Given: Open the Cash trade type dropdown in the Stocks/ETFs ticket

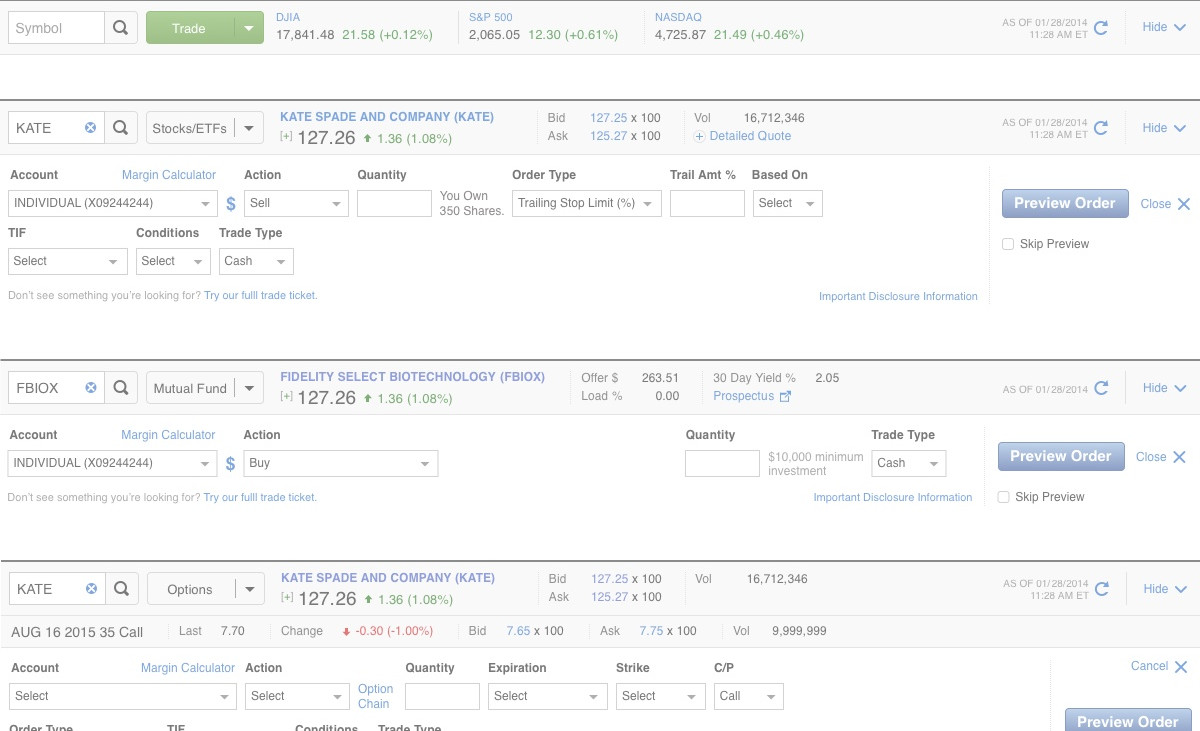Looking at the screenshot, I should coord(256,261).
